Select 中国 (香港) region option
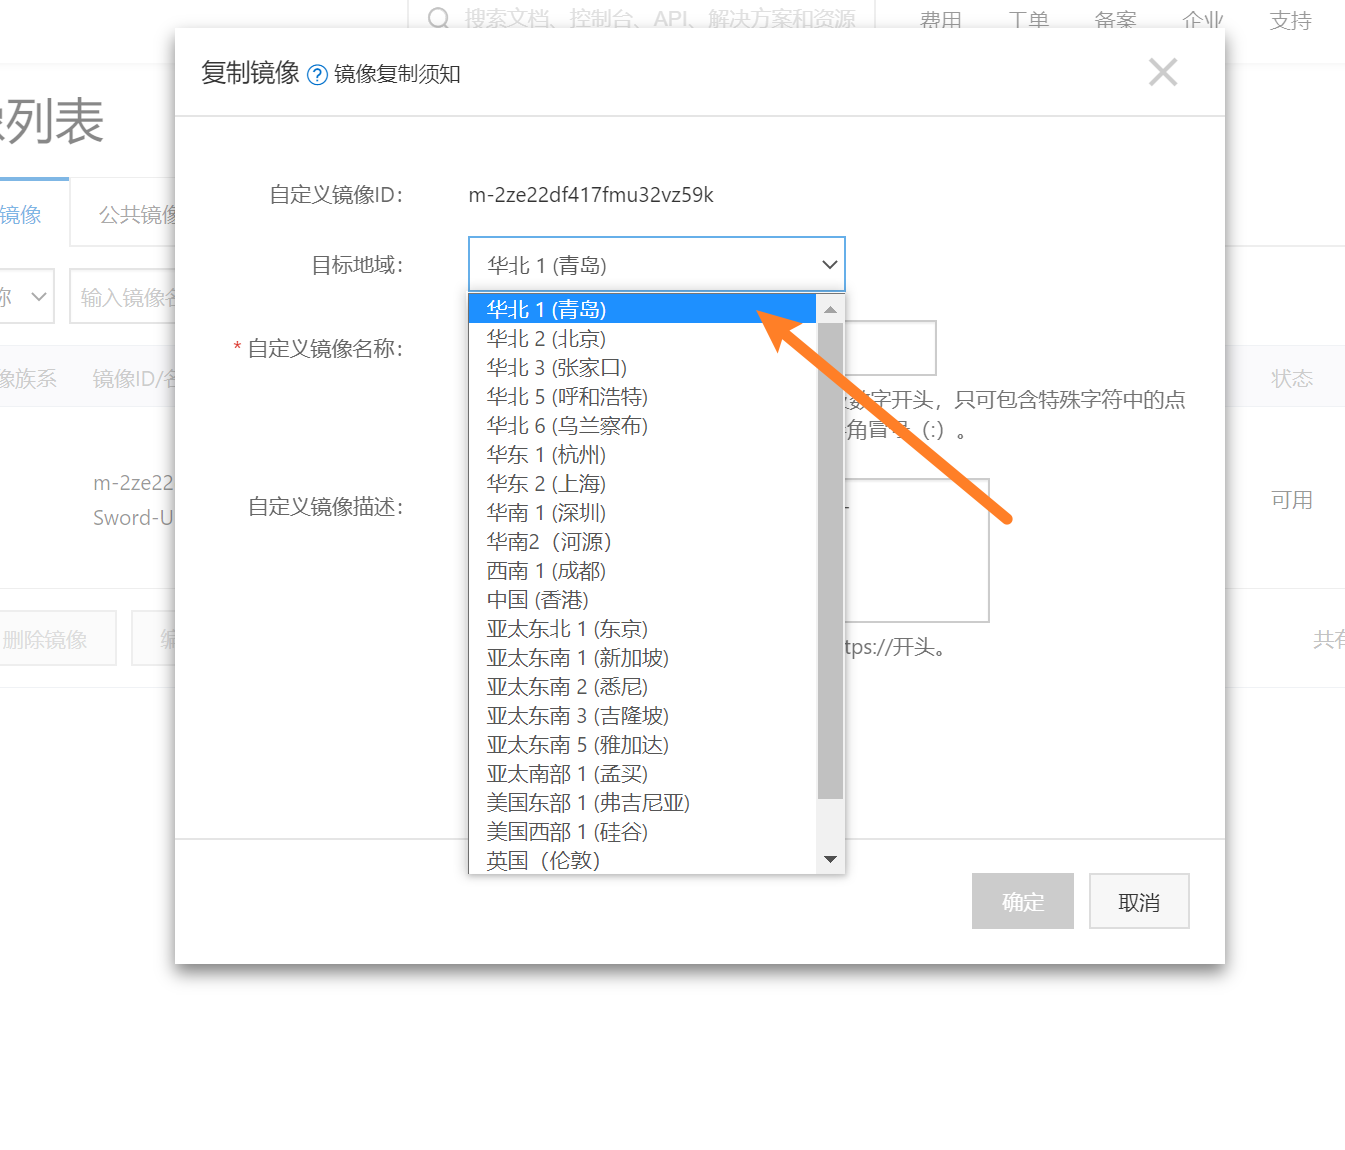This screenshot has width=1345, height=1150. pos(537,599)
